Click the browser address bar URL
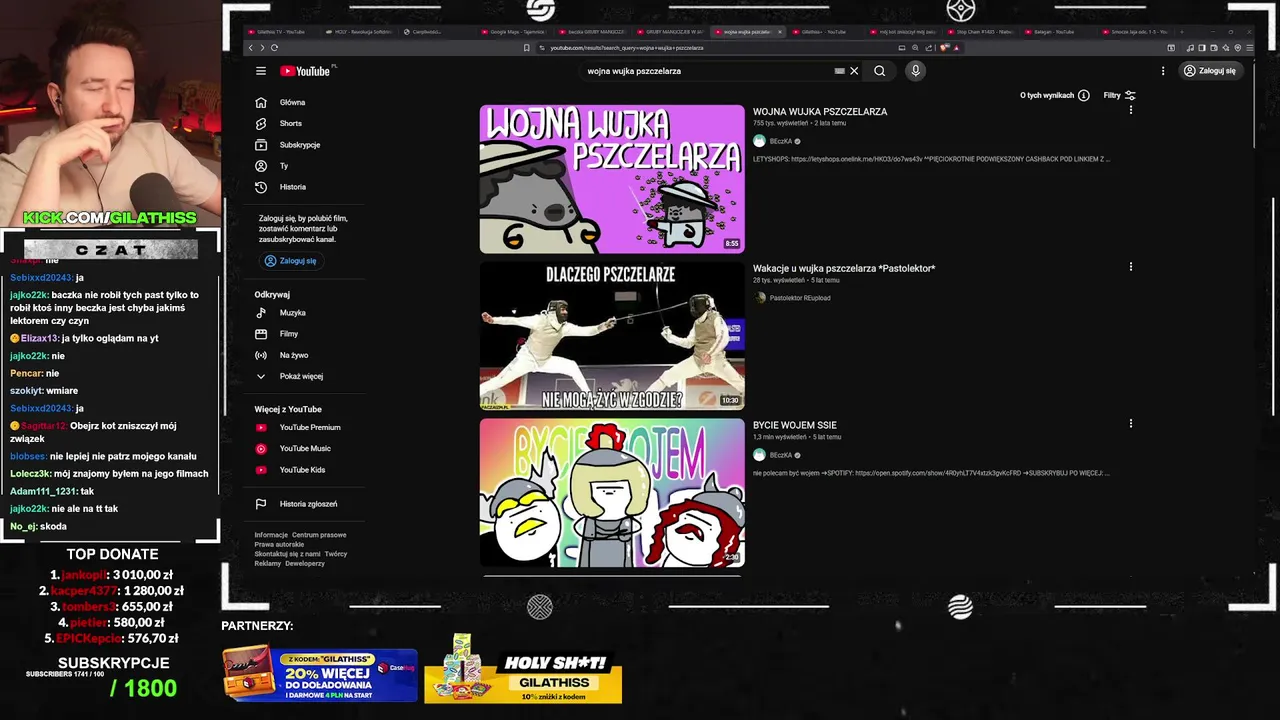Image resolution: width=1280 pixels, height=720 pixels. pyautogui.click(x=626, y=48)
